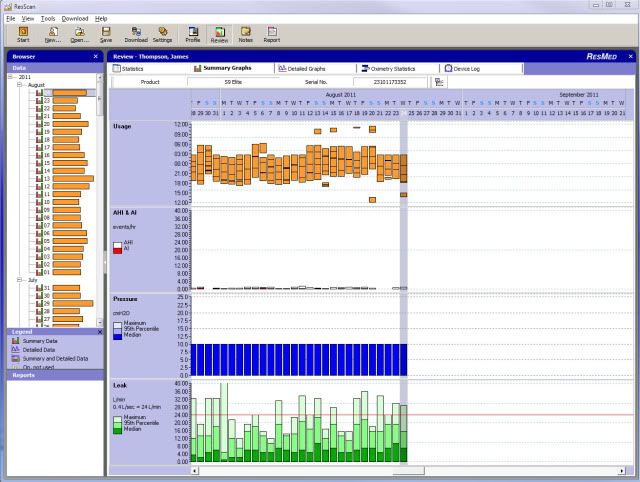640x482 pixels.
Task: Open the Tools menu
Action: (x=48, y=19)
